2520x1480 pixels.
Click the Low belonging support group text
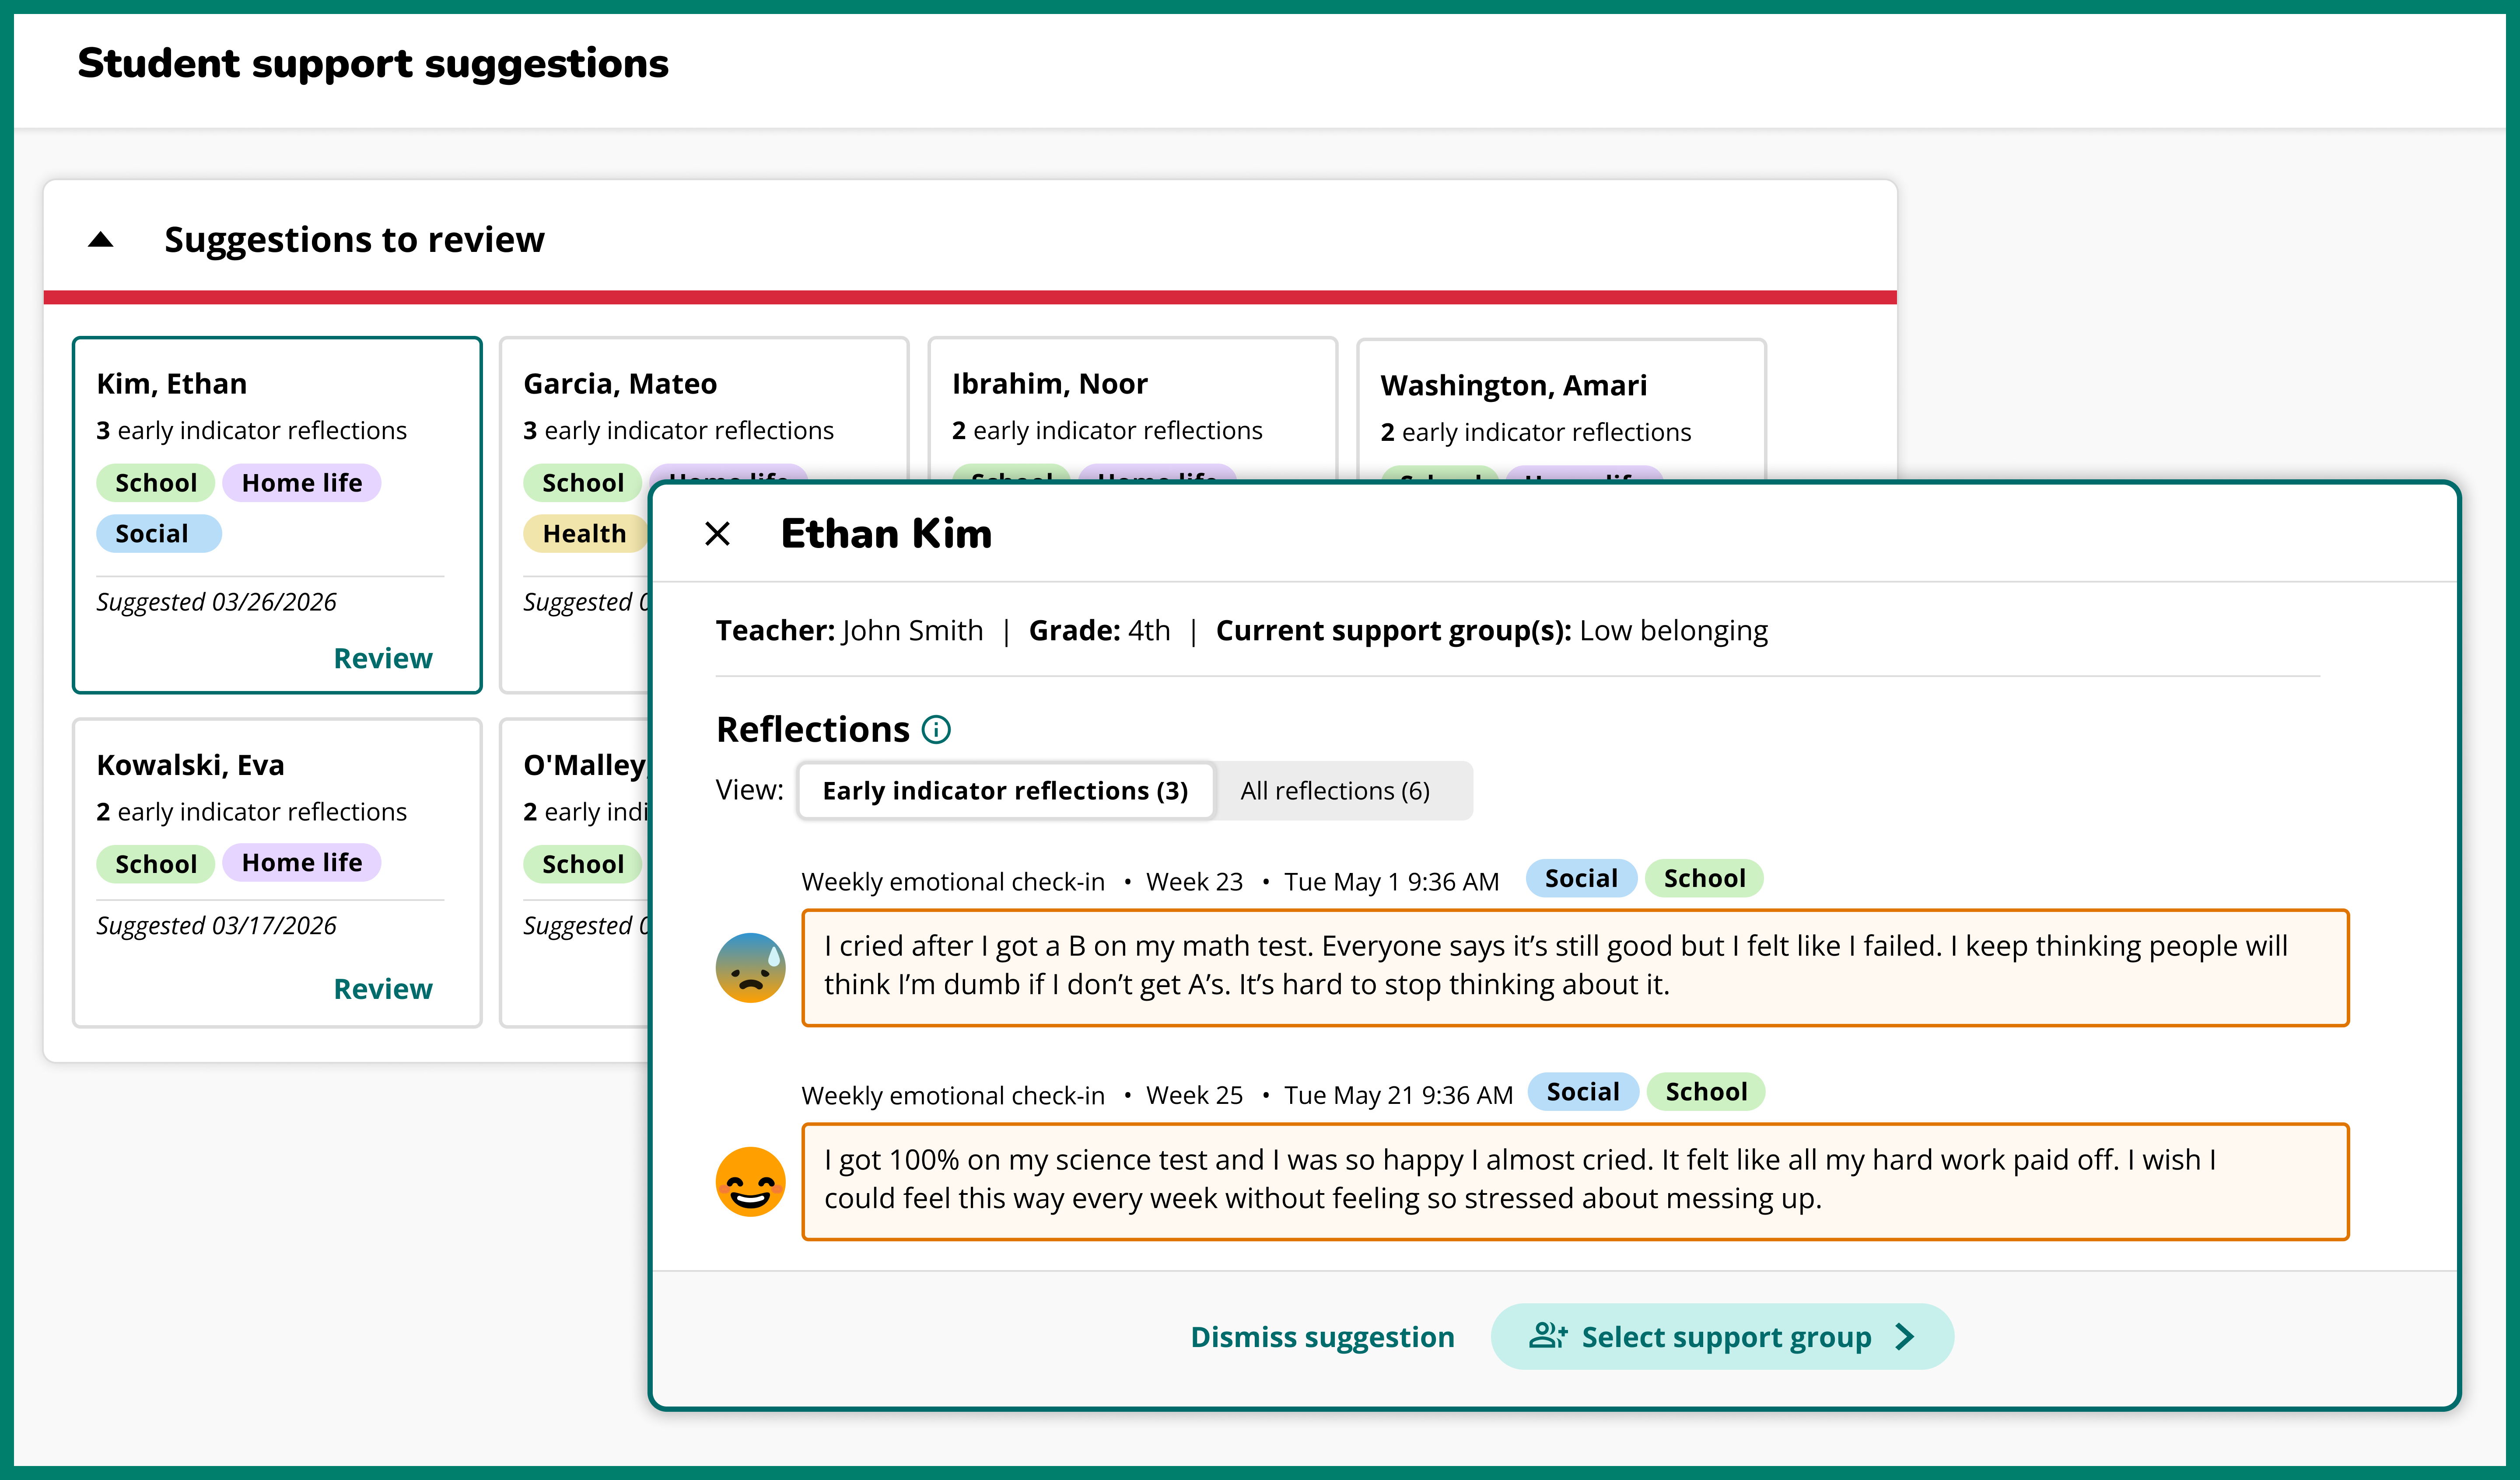[x=1673, y=631]
